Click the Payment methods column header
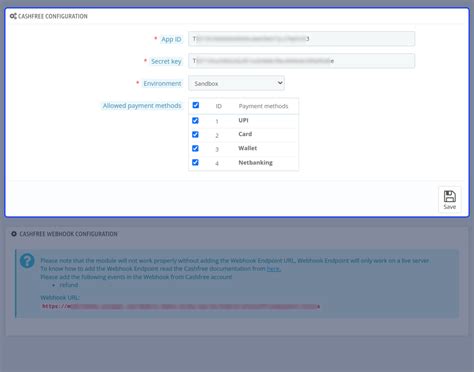 (263, 106)
